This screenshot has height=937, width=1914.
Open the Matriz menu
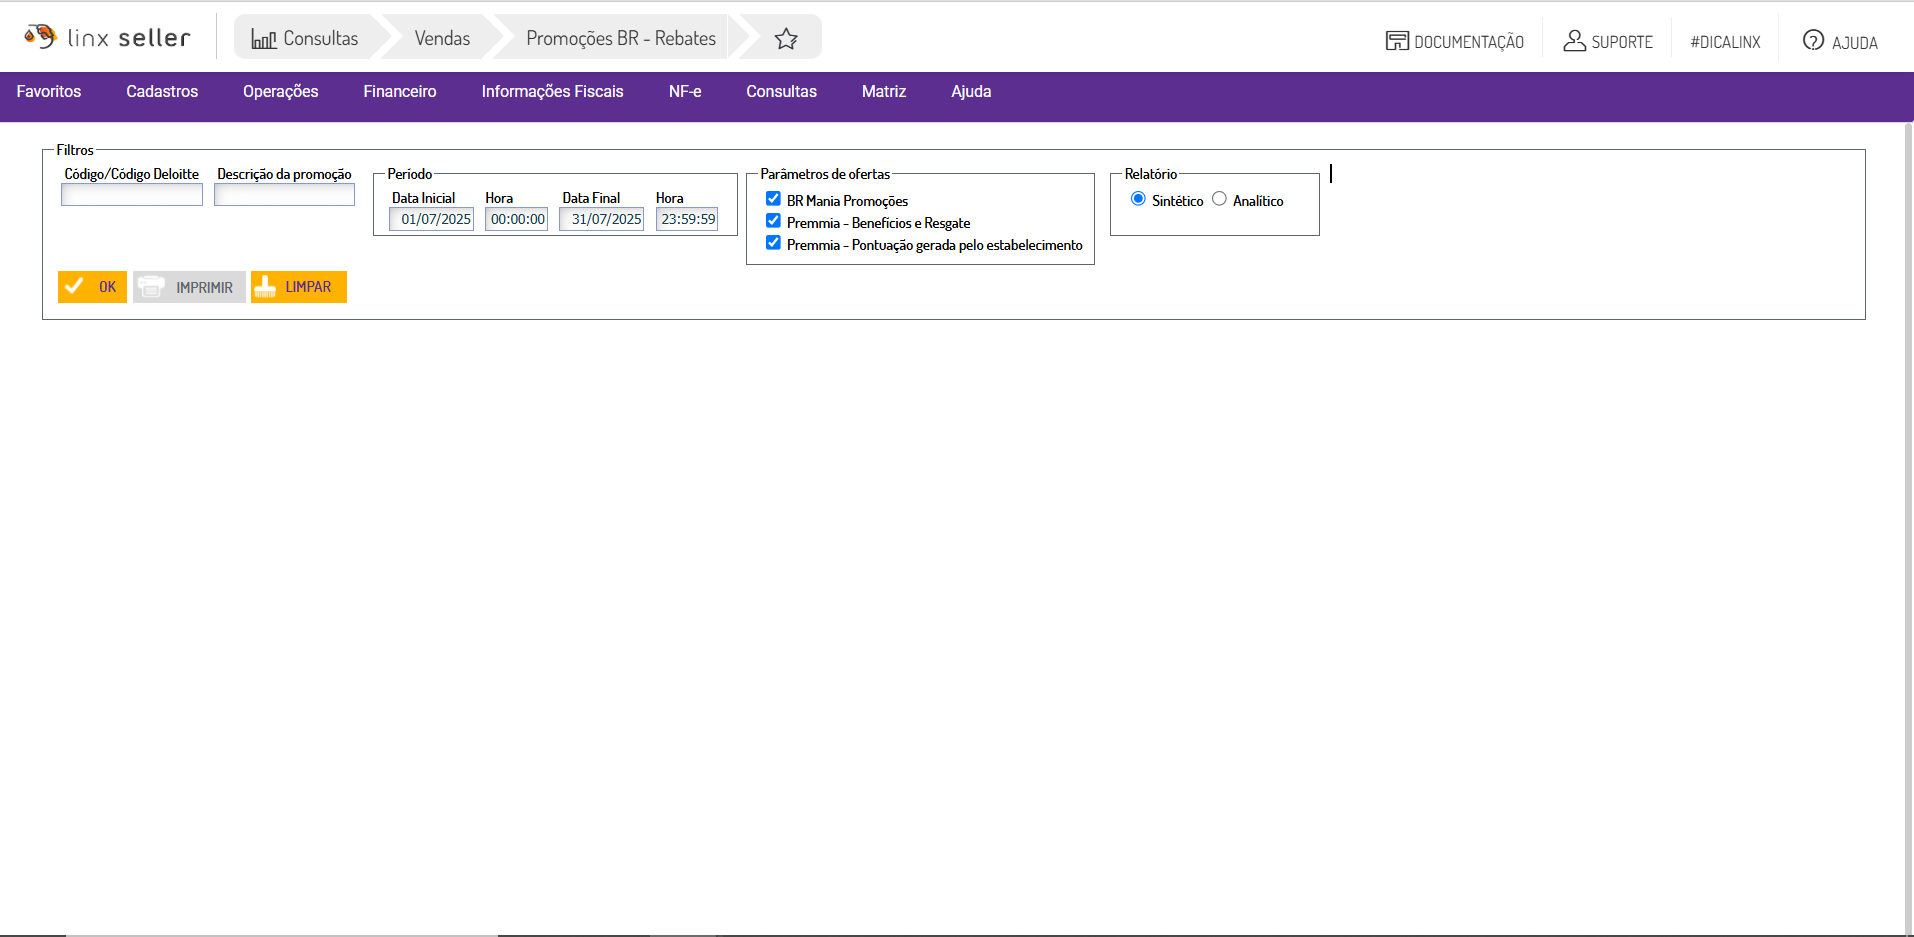tap(884, 92)
